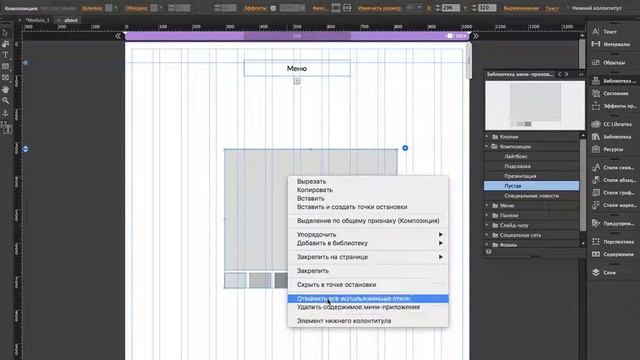The image size is (640, 360).
Task: Toggle the Эффекты checkbox
Action: [273, 8]
